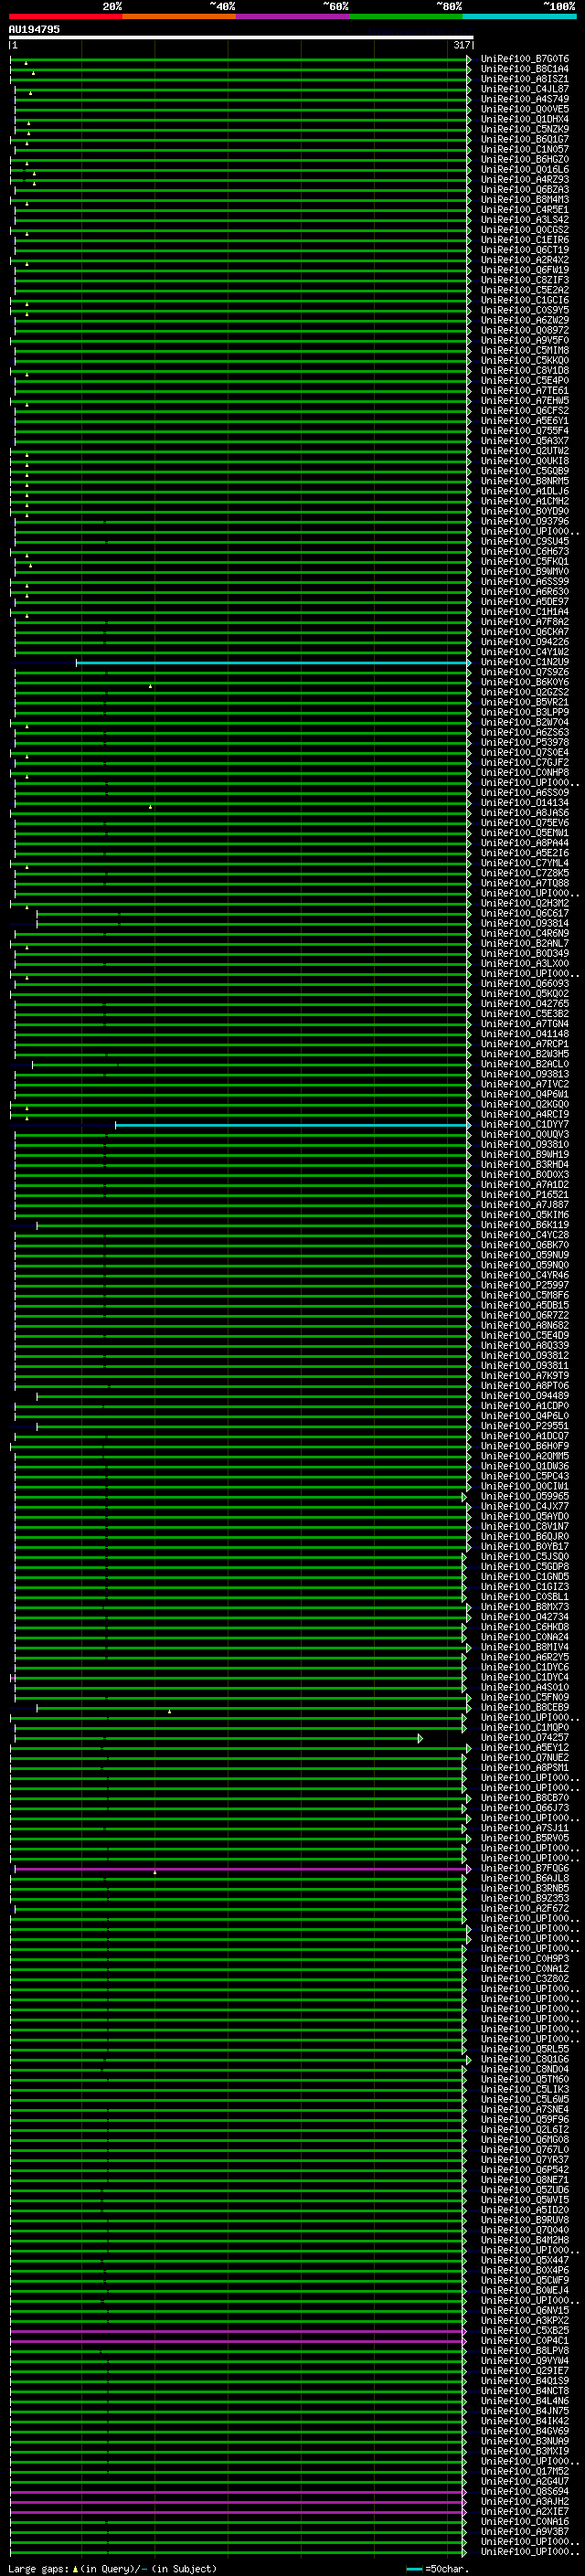Click the UniRef100_C1DYY7 label

[525, 1124]
